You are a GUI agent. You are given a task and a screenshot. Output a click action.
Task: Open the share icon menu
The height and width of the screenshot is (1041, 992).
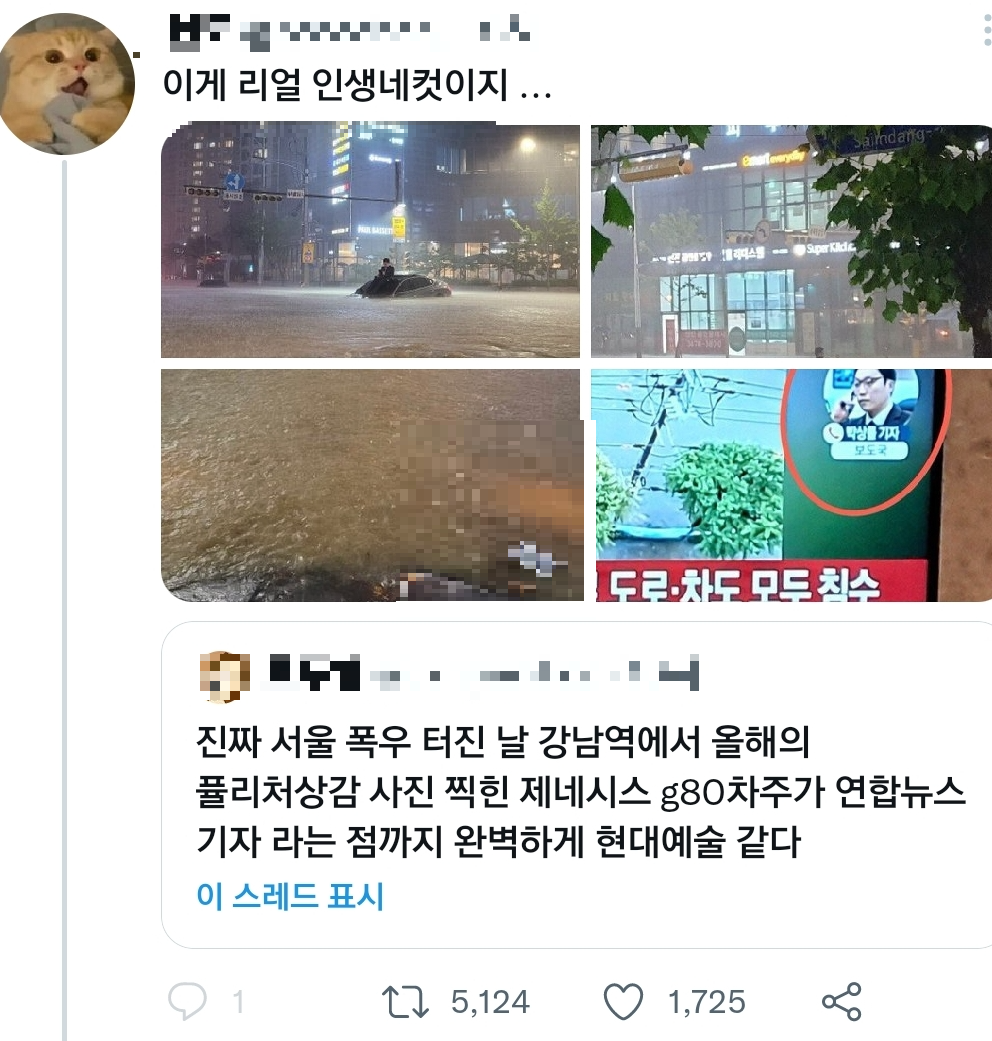click(x=841, y=1001)
